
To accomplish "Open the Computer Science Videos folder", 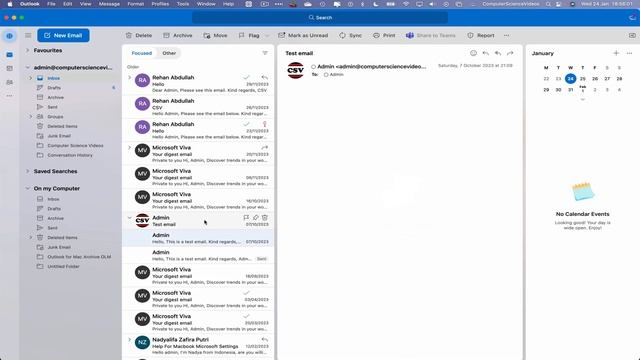I will click(x=75, y=146).
